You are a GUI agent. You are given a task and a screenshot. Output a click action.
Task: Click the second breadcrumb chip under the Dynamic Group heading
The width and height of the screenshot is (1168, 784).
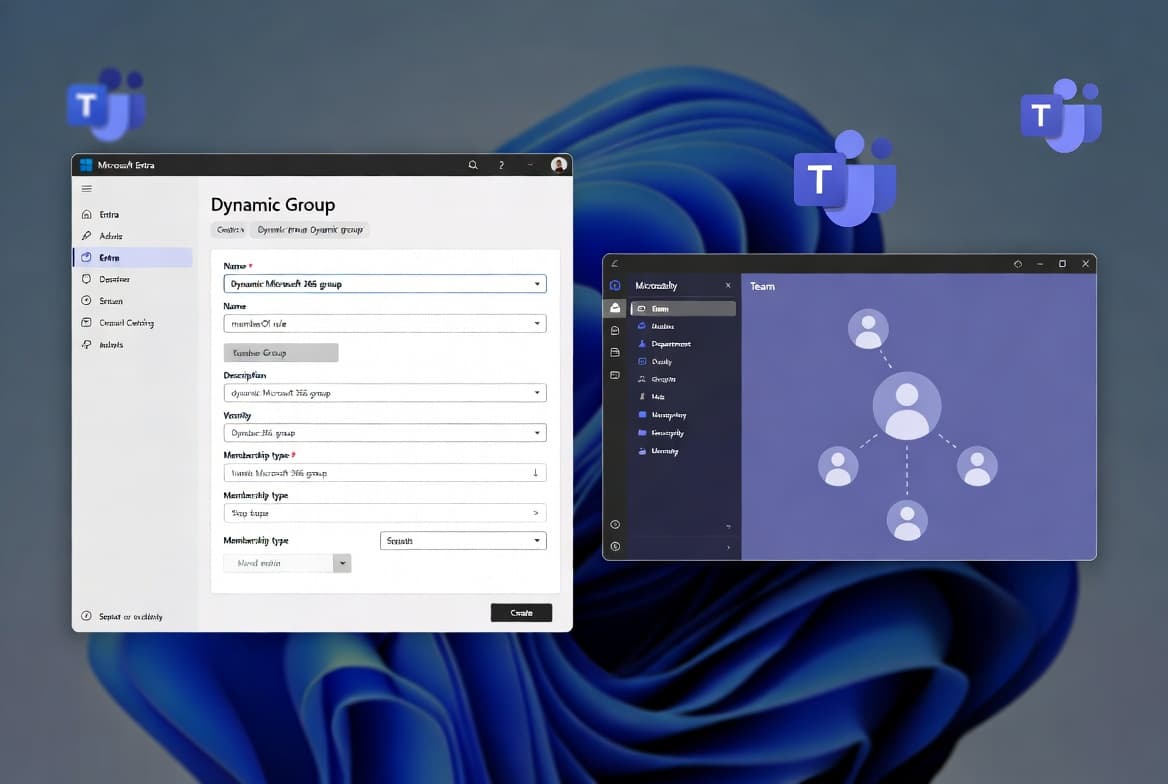point(310,230)
